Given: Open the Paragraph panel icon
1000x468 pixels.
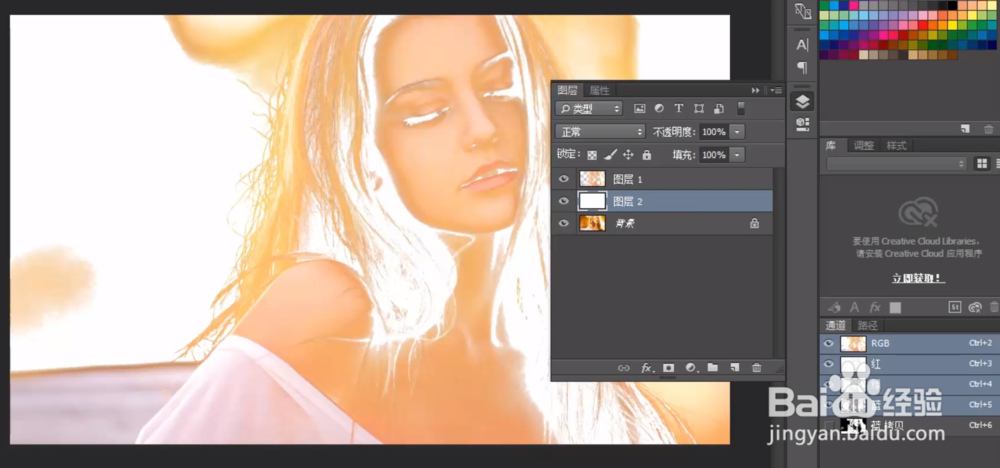Looking at the screenshot, I should pos(802,67).
